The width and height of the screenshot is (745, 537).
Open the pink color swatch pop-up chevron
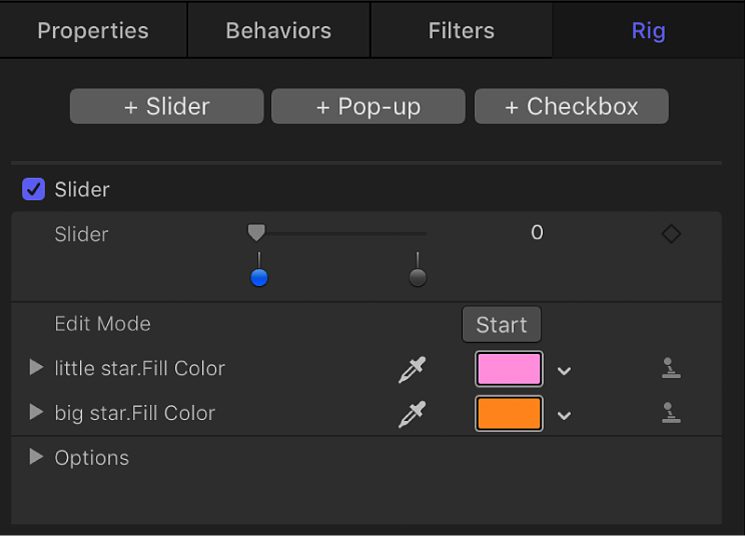[x=564, y=371]
